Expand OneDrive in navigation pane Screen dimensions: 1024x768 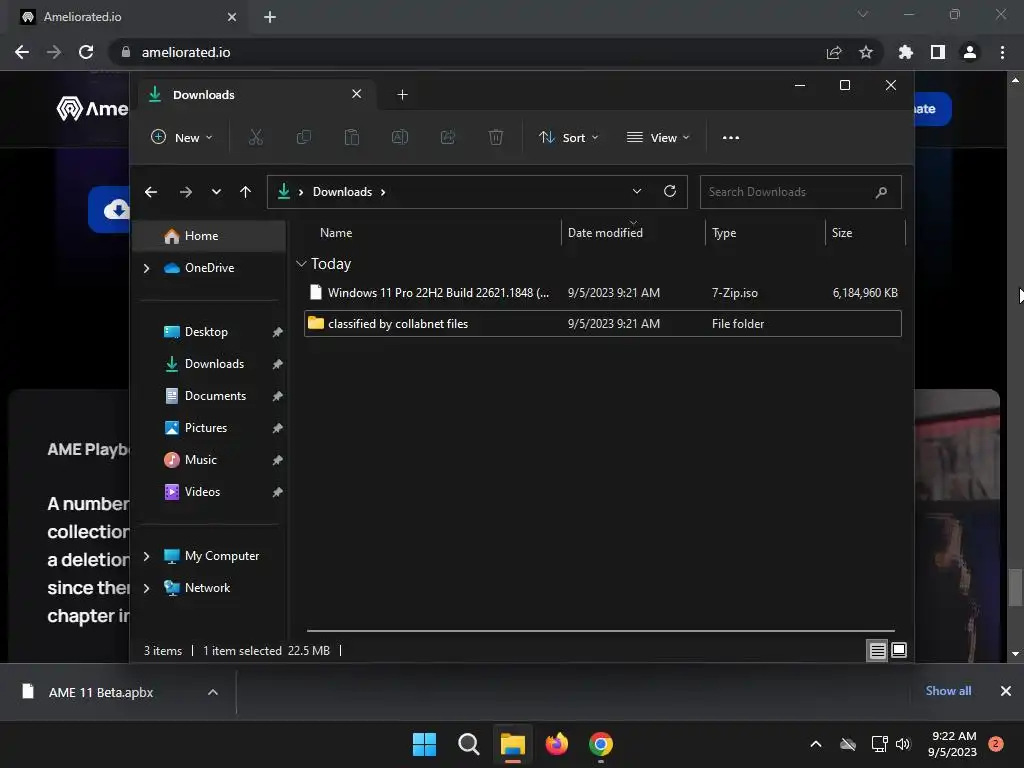point(146,268)
